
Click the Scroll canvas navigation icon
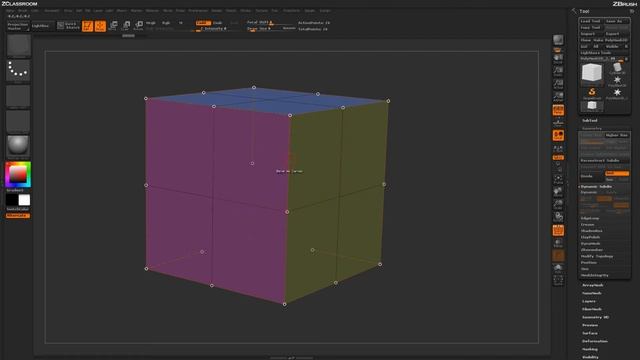558,59
